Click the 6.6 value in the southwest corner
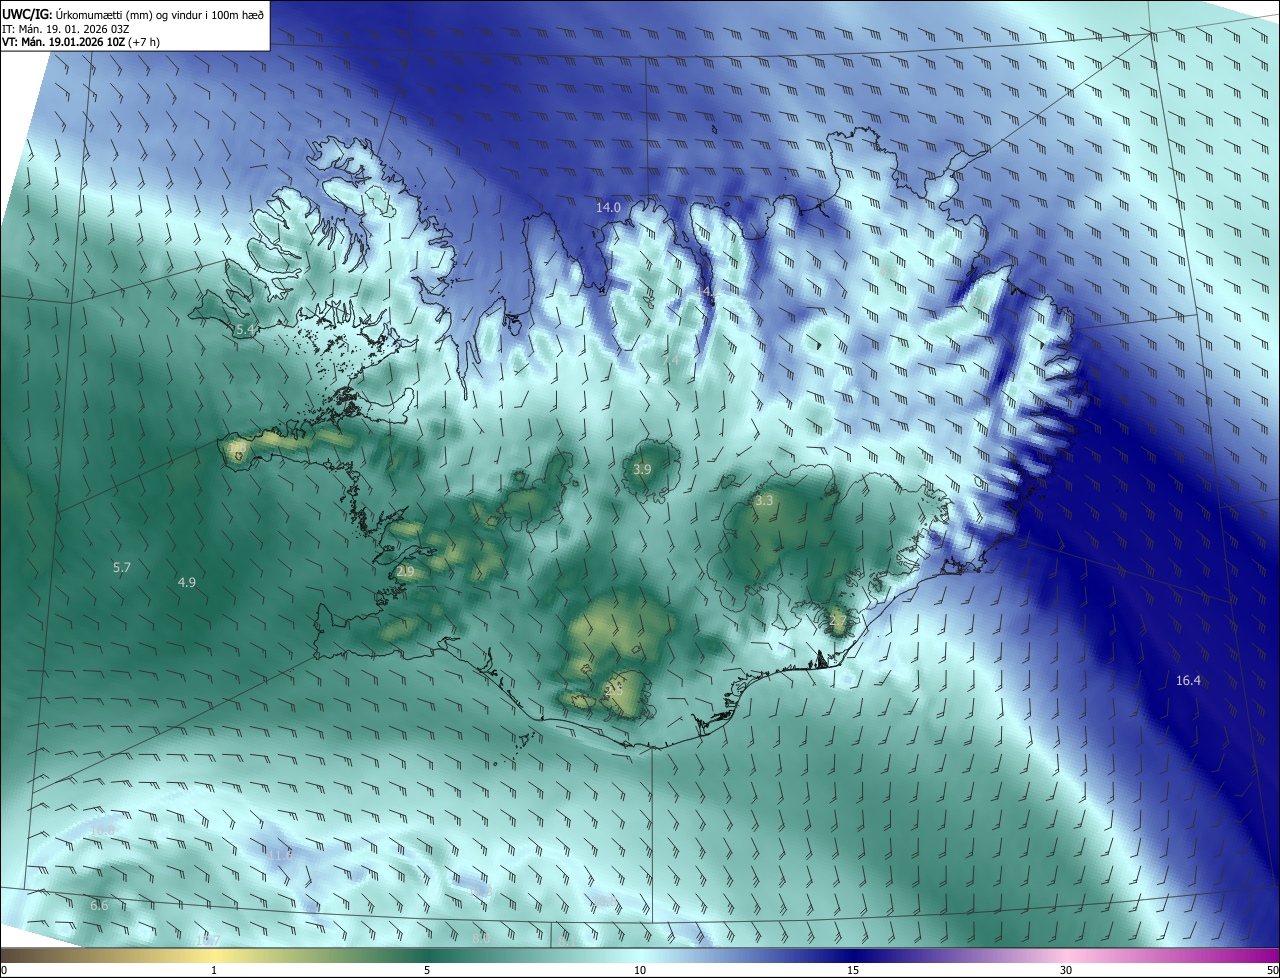 [x=99, y=906]
